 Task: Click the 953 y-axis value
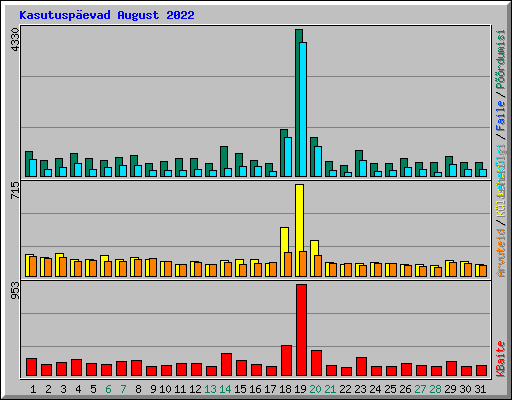click(x=15, y=290)
